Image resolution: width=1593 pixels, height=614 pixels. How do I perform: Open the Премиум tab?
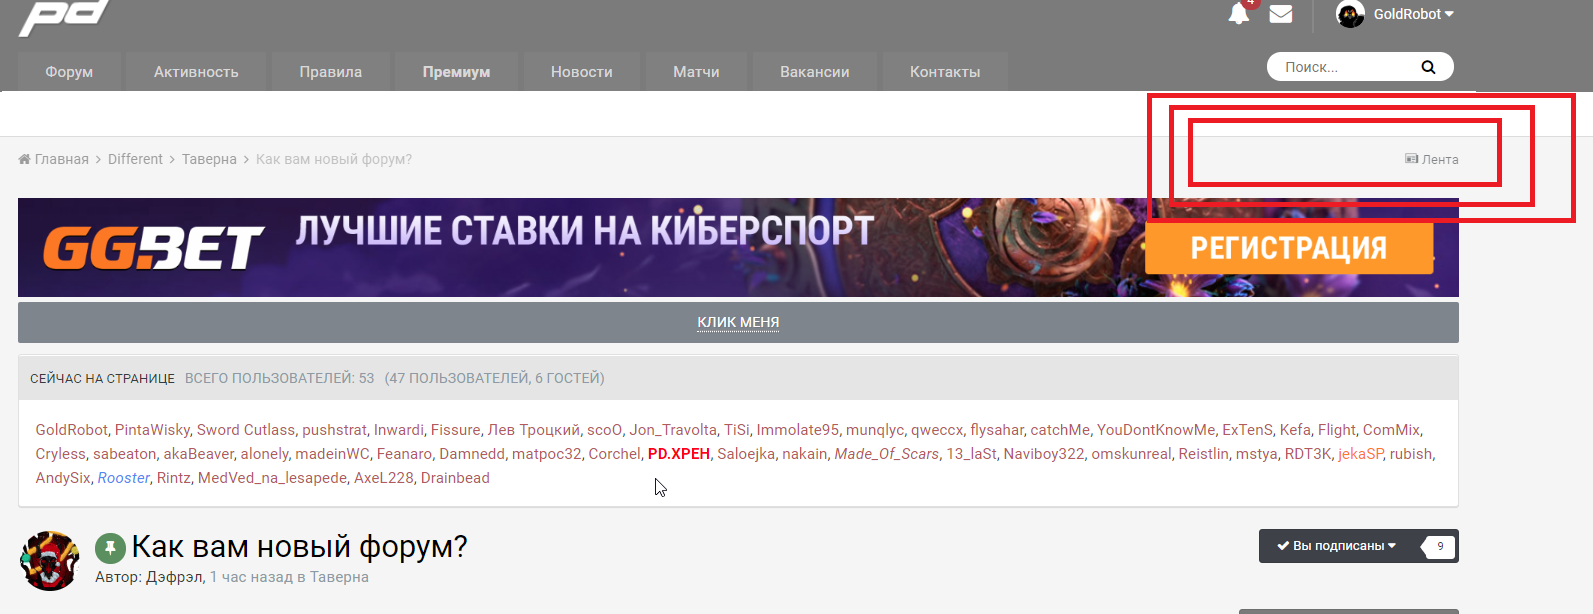[457, 72]
